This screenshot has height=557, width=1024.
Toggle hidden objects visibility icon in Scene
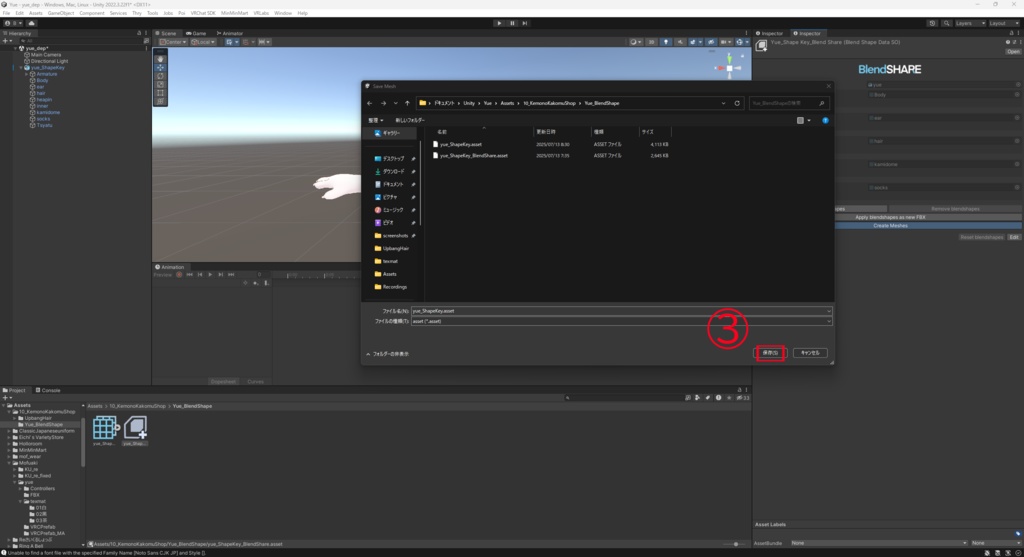(x=711, y=42)
